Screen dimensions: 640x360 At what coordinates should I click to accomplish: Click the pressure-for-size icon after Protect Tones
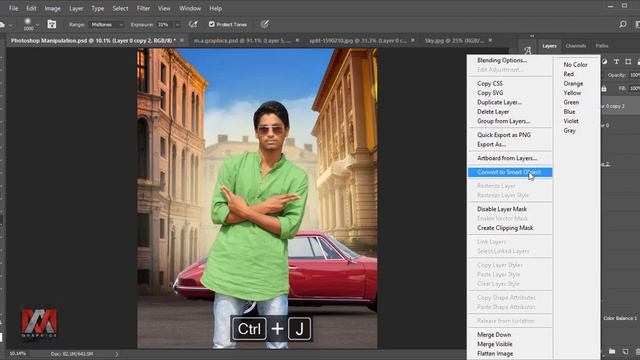[264, 24]
